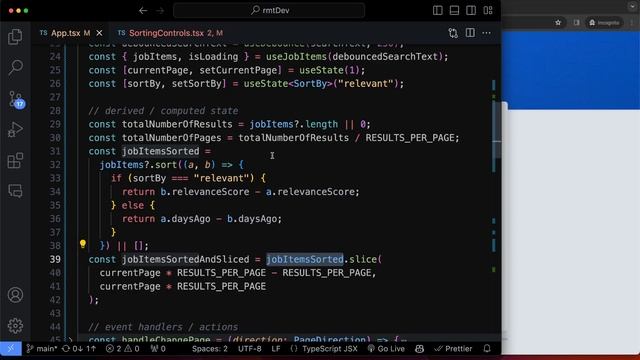Click b.relevanceScore on line 34
The height and width of the screenshot is (360, 640).
coord(204,192)
